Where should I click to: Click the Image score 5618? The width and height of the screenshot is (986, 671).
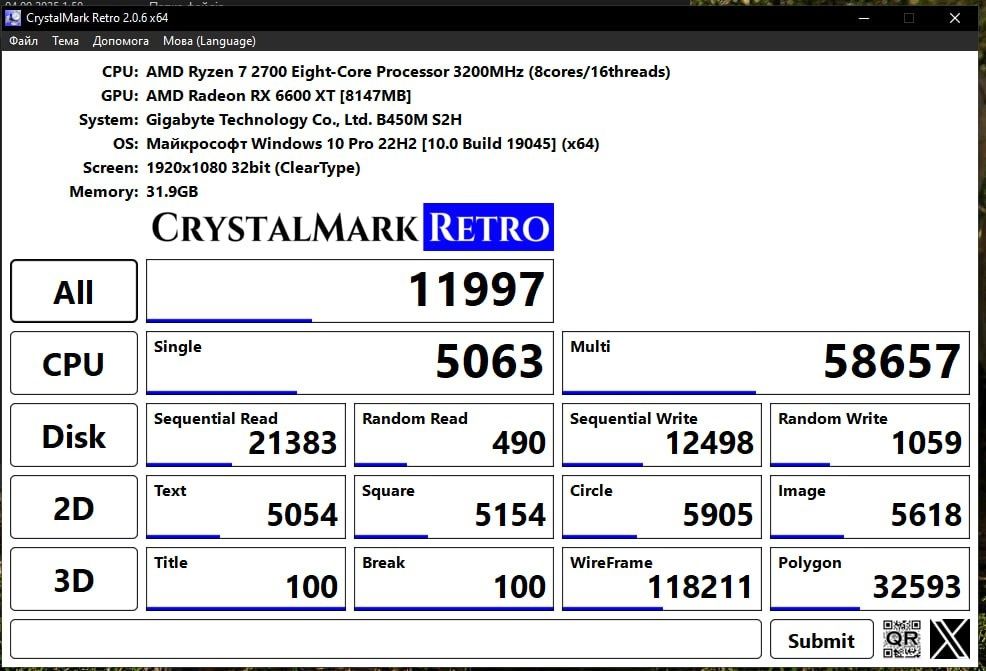pos(870,507)
